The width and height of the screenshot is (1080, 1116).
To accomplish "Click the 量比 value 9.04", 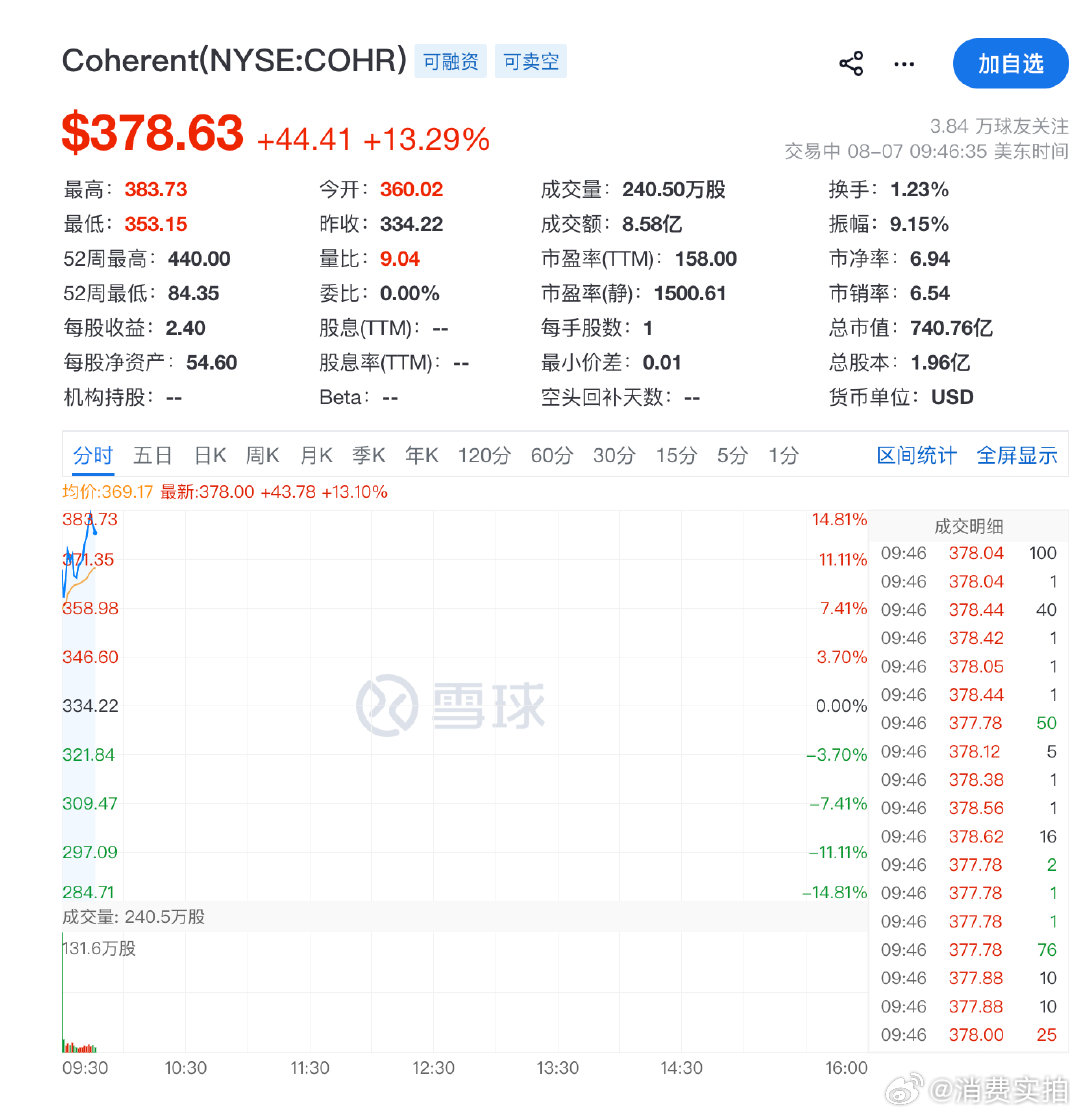I will (x=399, y=259).
